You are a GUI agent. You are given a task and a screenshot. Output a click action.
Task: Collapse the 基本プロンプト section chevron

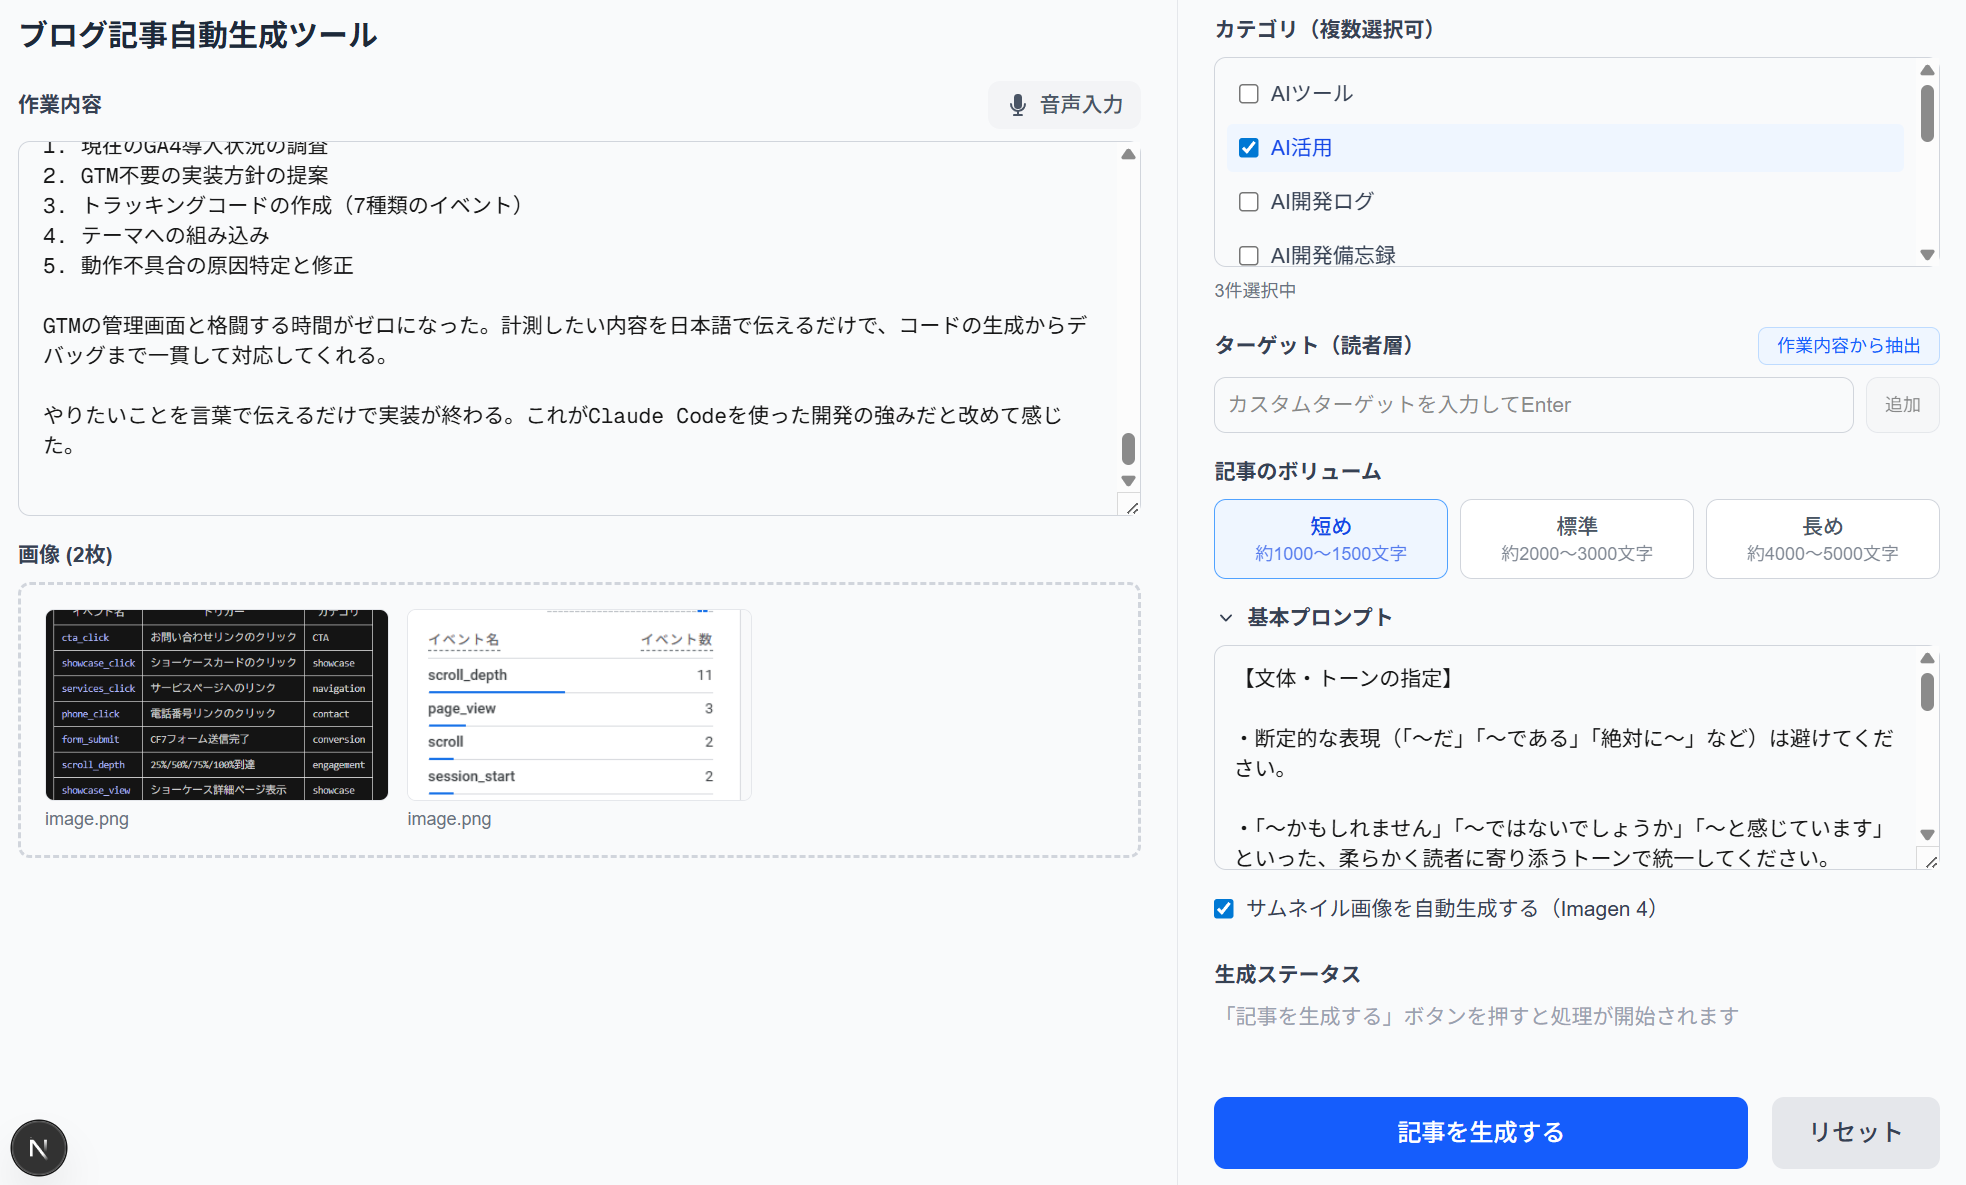click(1226, 618)
